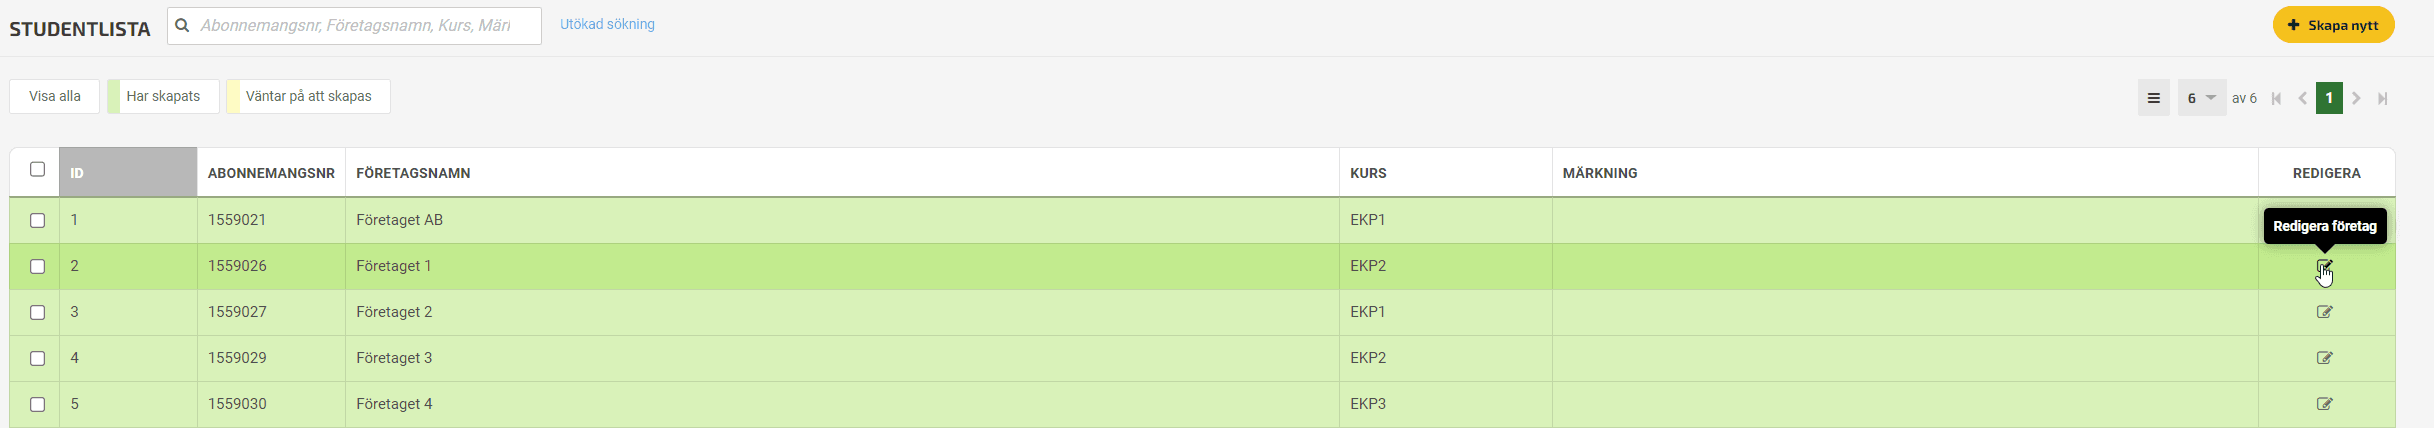The height and width of the screenshot is (428, 2434).
Task: Tick the checkbox for Företaget 4
Action: pos(37,404)
